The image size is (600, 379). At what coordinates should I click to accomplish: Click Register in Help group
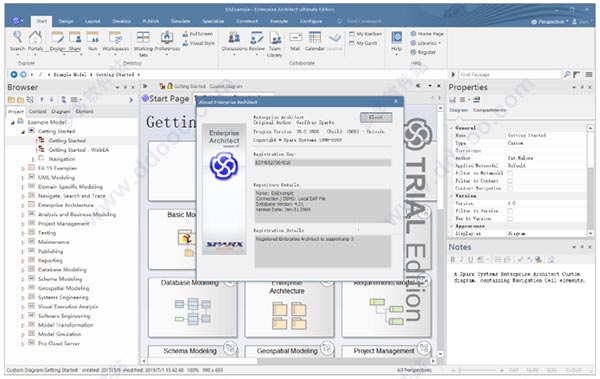click(423, 52)
